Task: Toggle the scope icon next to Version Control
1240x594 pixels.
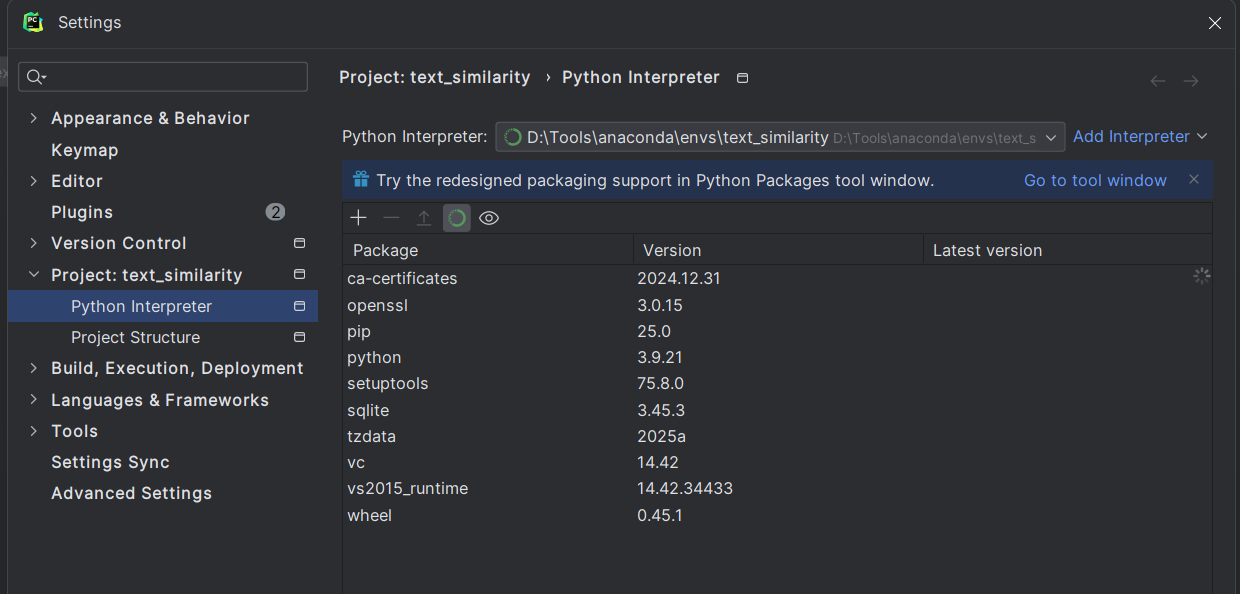Action: pyautogui.click(x=299, y=243)
